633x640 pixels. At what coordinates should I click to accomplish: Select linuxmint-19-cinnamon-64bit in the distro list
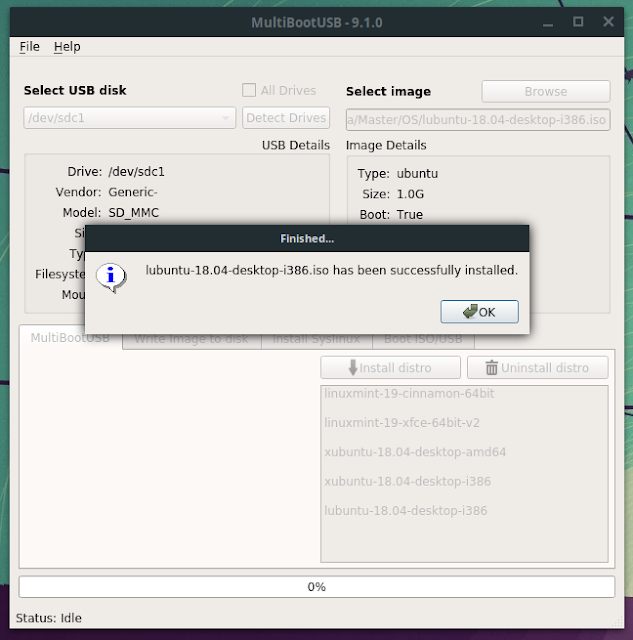(464, 393)
